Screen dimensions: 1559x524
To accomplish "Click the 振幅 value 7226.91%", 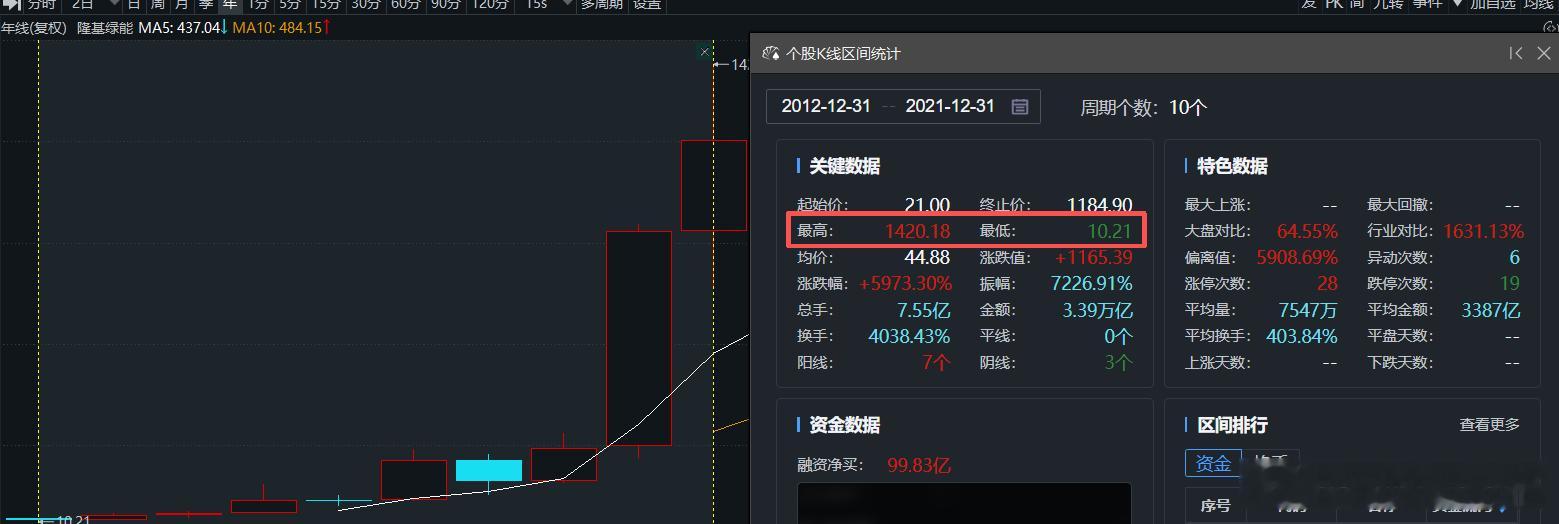I will 1091,284.
